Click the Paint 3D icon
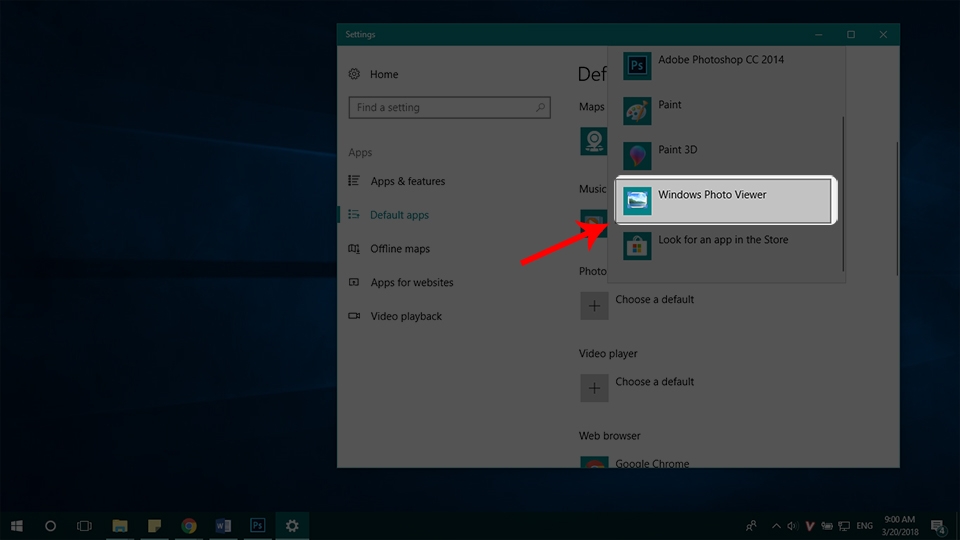 [x=637, y=156]
